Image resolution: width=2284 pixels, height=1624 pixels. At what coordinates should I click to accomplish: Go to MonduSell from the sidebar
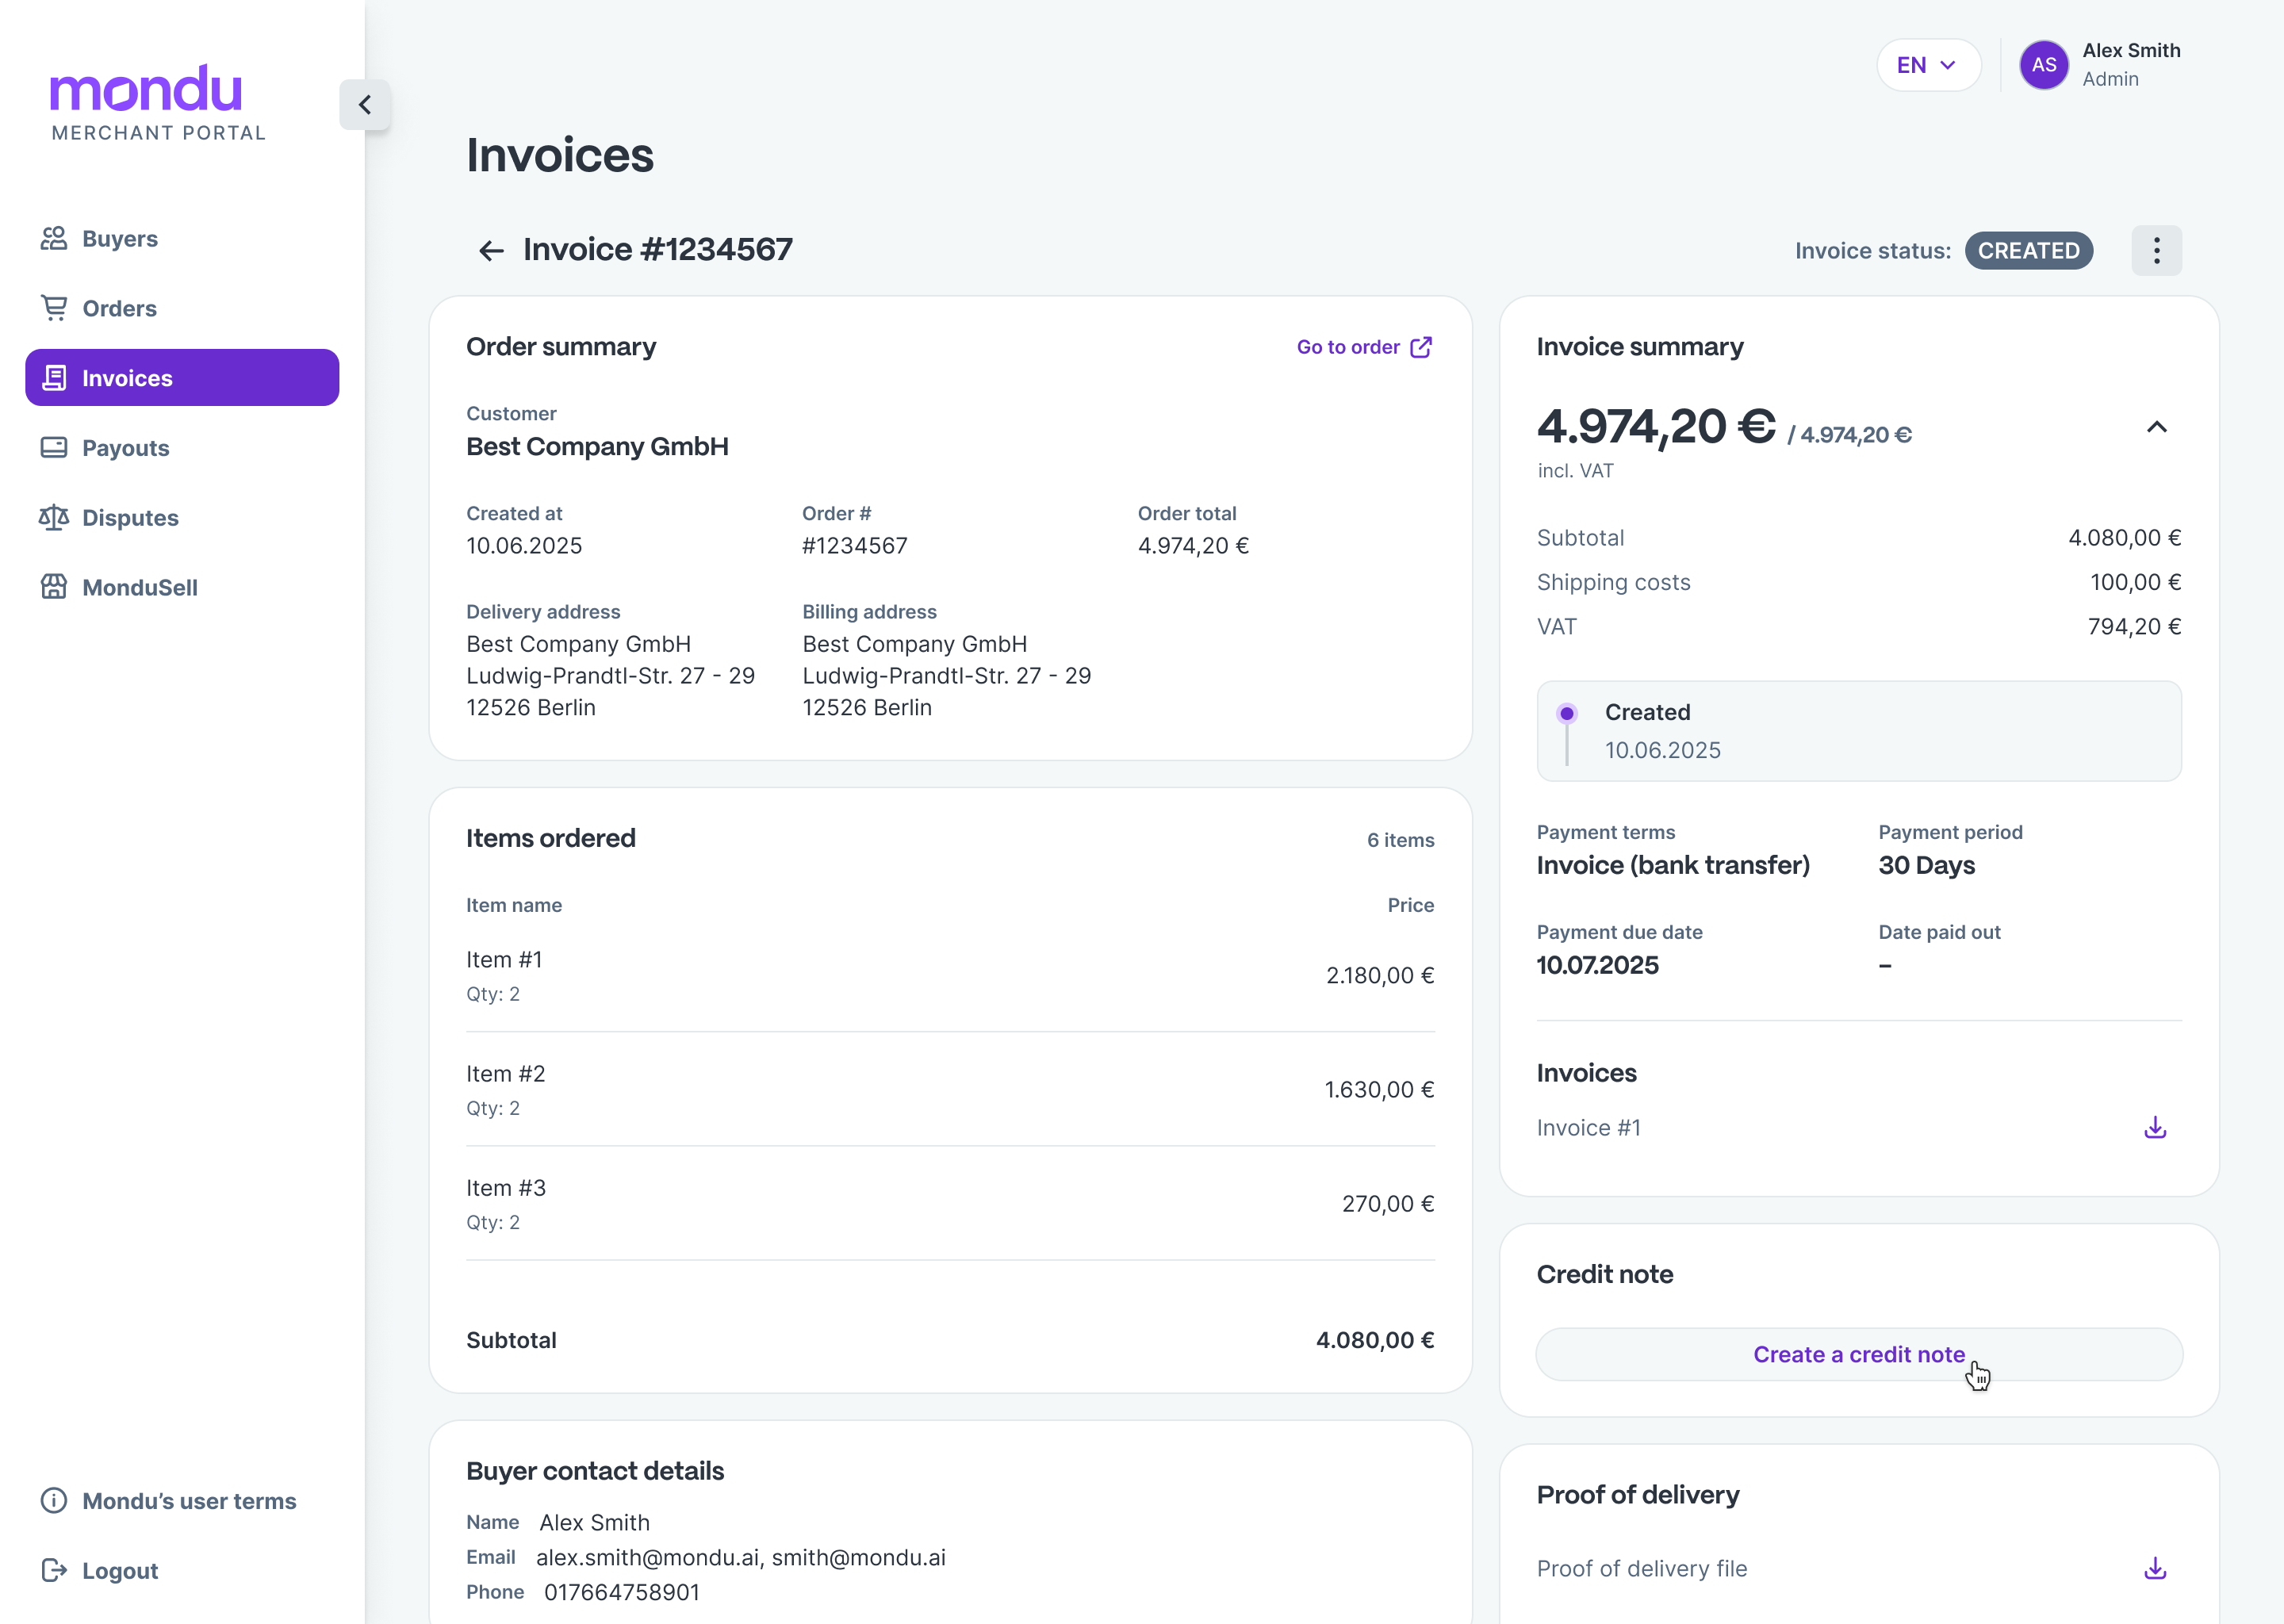[x=139, y=588]
